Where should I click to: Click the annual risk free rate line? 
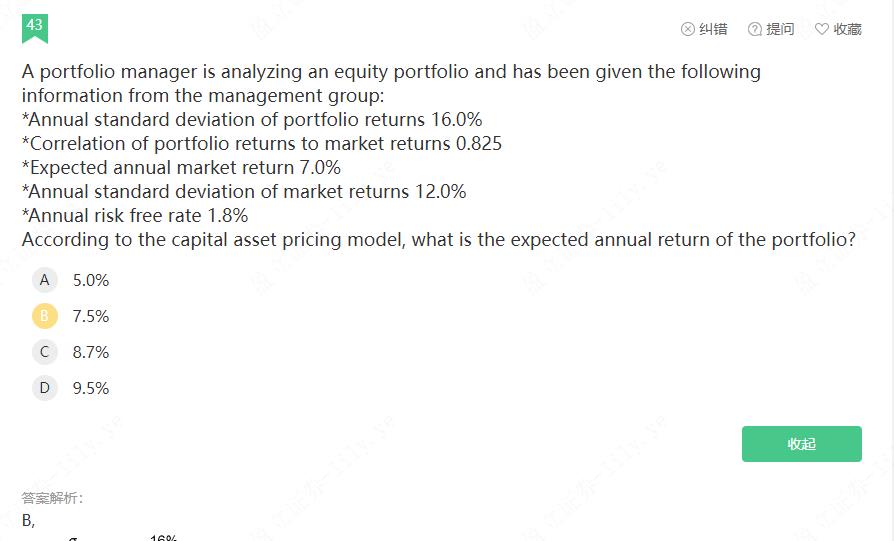(x=135, y=215)
